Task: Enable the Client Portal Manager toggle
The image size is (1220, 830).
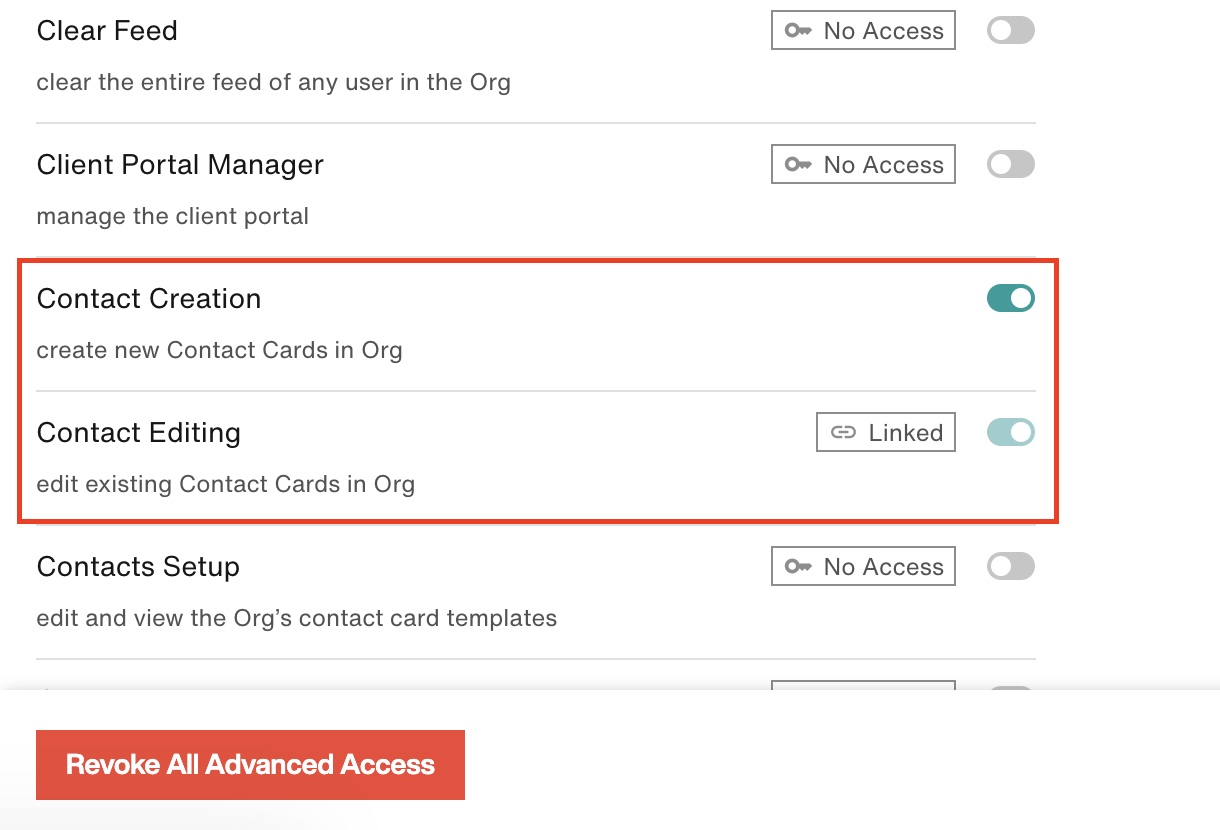Action: click(x=1010, y=164)
